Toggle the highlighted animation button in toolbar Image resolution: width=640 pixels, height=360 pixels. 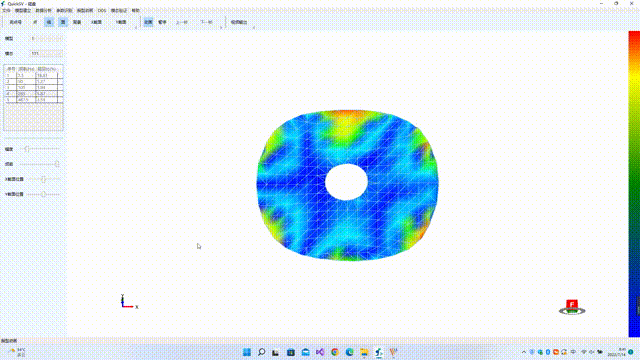[148, 22]
